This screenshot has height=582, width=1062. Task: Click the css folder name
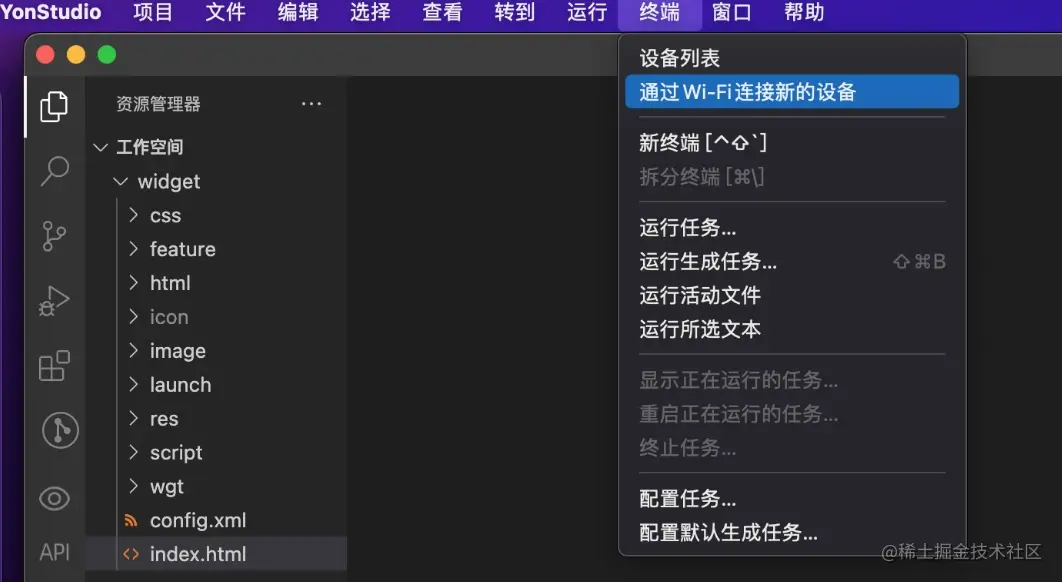tap(165, 215)
